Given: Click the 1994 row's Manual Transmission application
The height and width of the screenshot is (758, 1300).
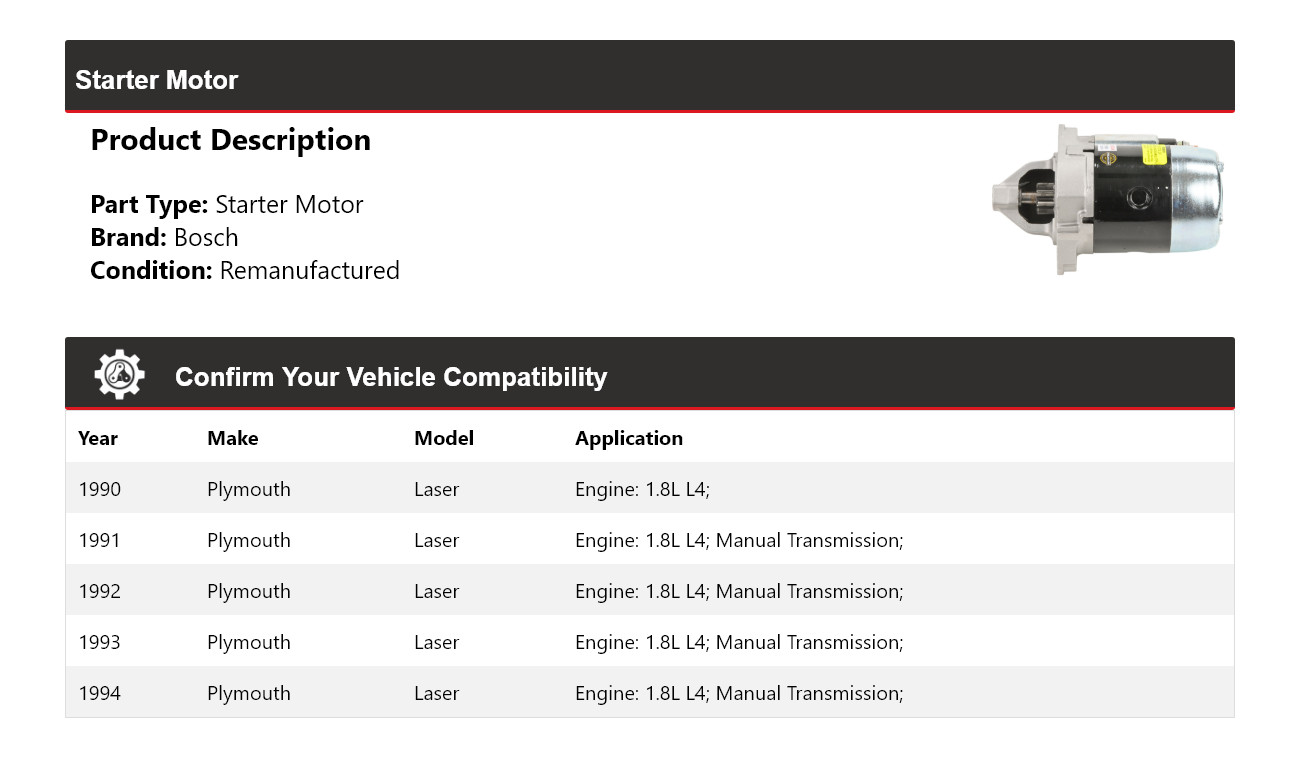Looking at the screenshot, I should coord(809,693).
